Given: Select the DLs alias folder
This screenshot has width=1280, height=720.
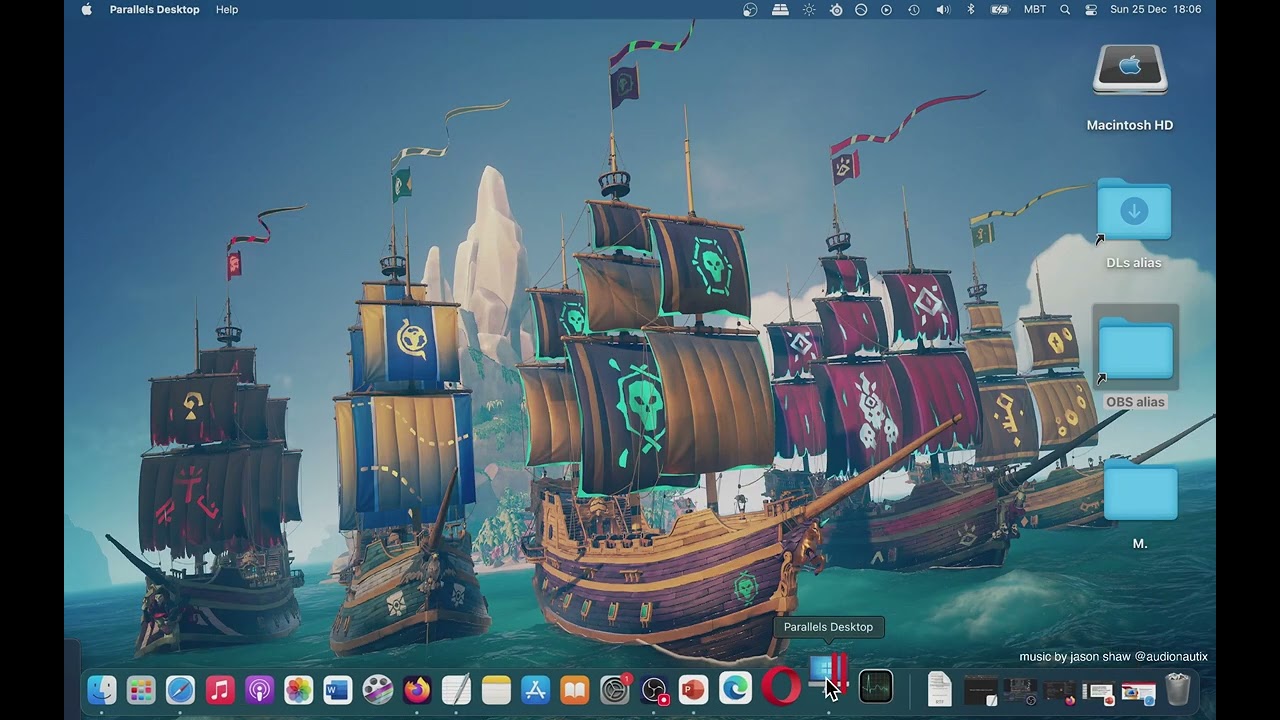Looking at the screenshot, I should (1134, 210).
